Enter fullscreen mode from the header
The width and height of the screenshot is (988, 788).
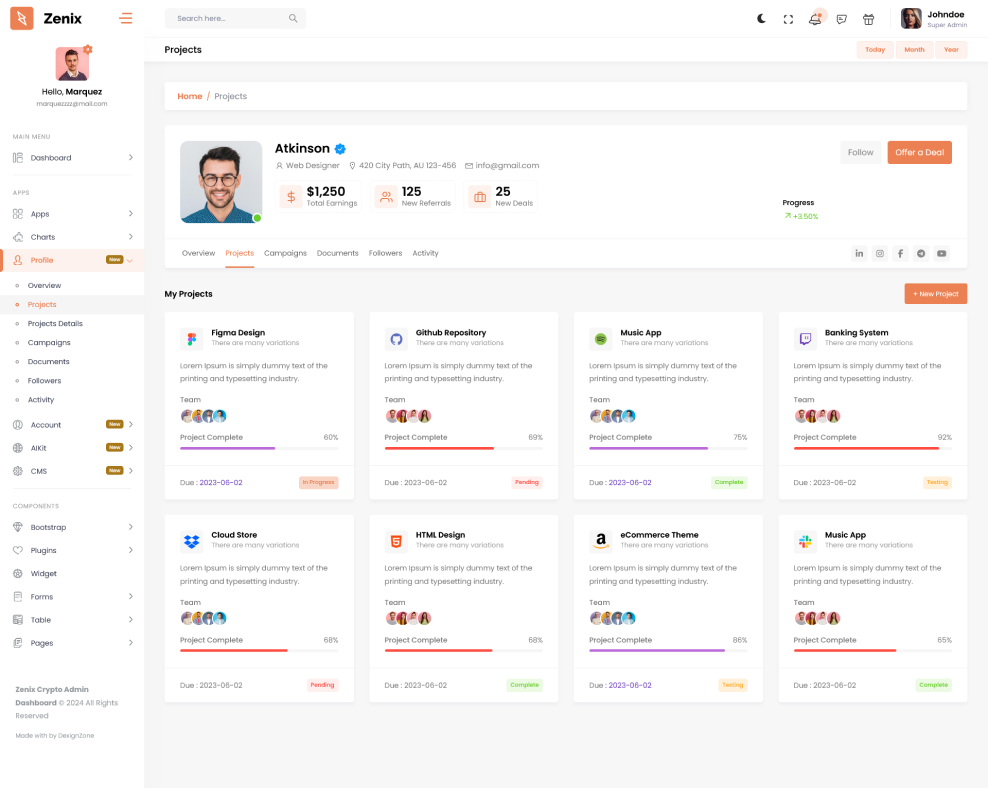click(x=788, y=19)
